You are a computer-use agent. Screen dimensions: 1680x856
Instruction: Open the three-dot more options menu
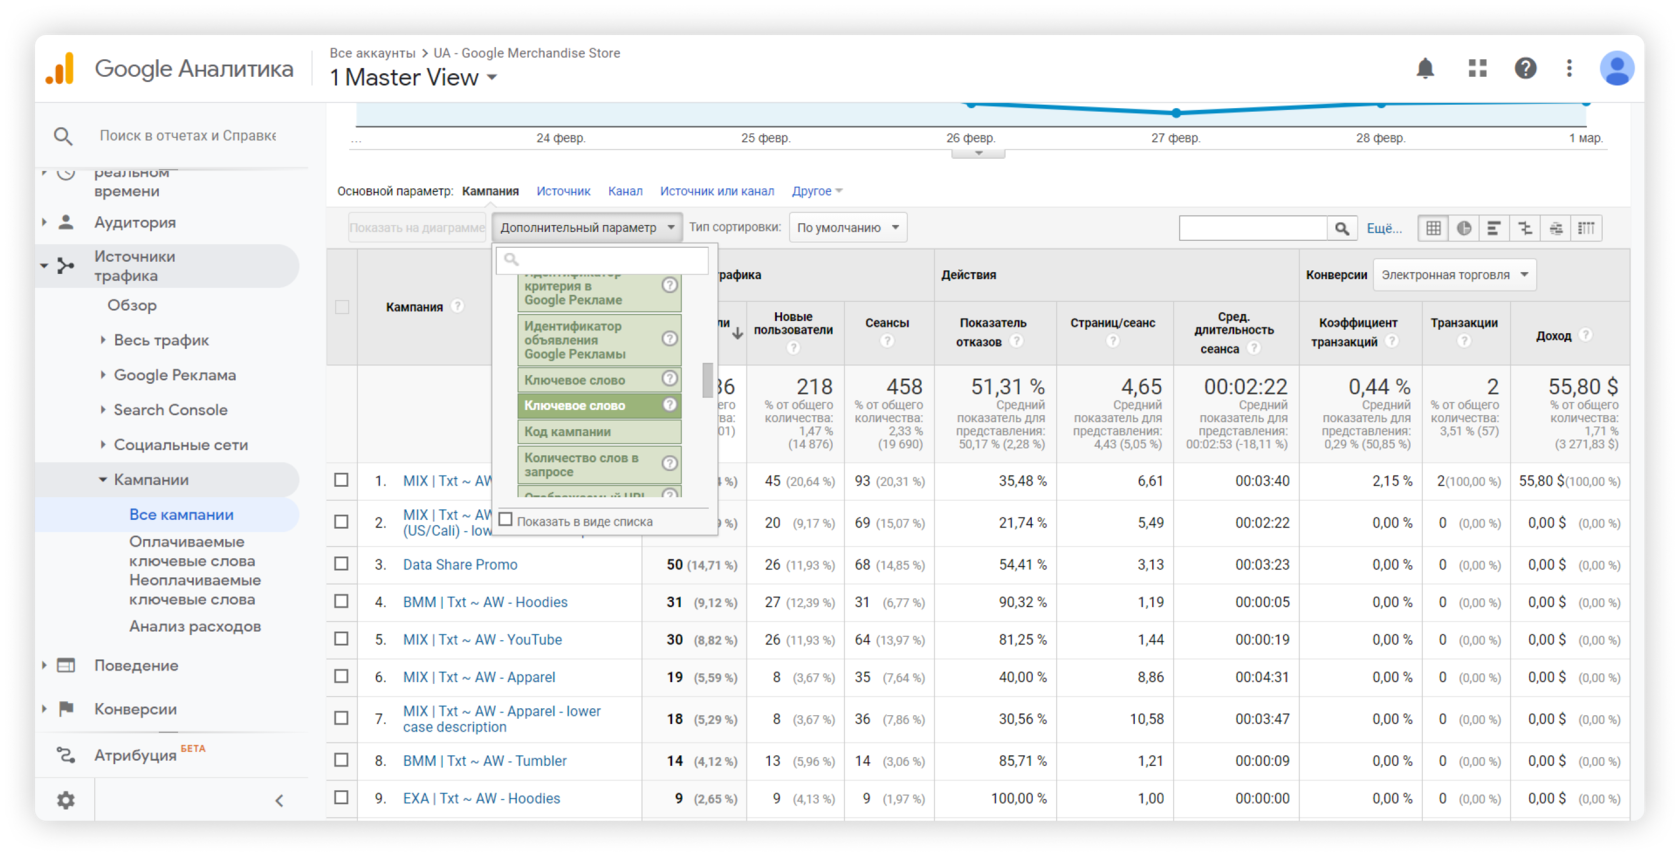[x=1569, y=68]
